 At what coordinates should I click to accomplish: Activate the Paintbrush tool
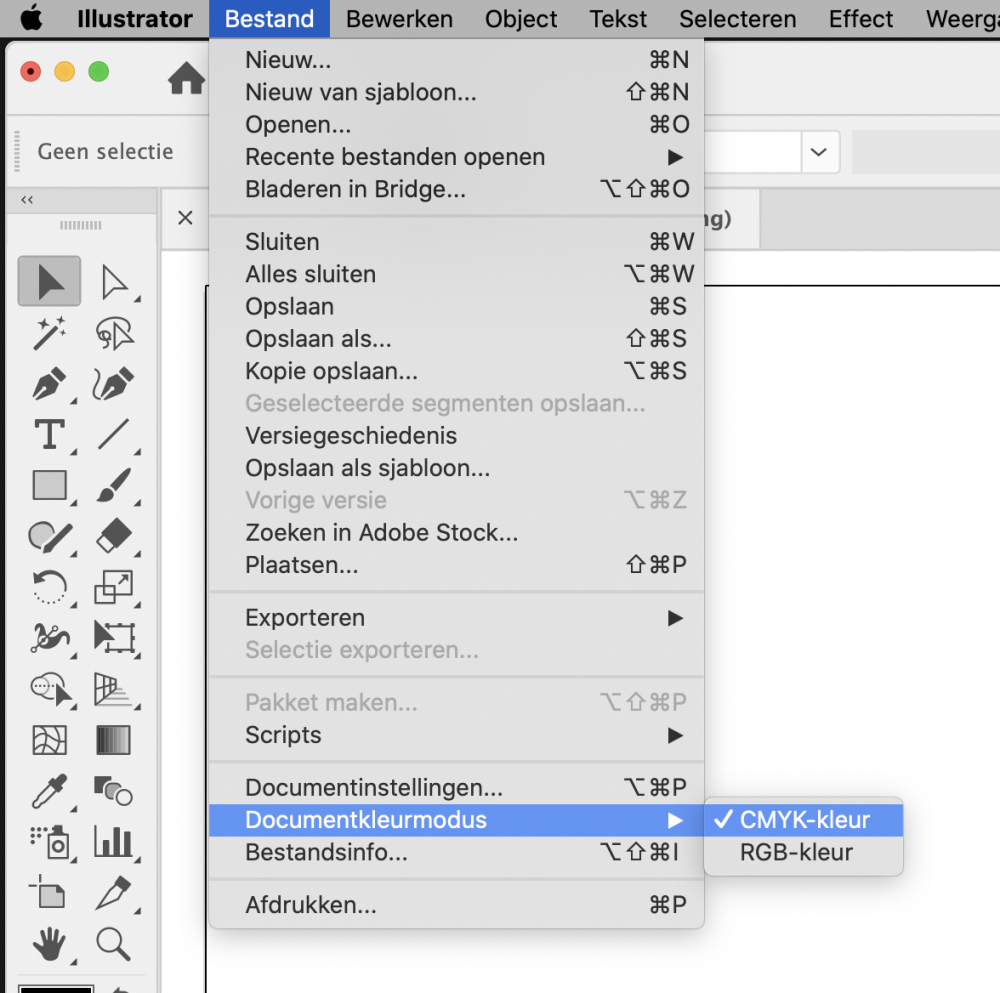click(114, 485)
